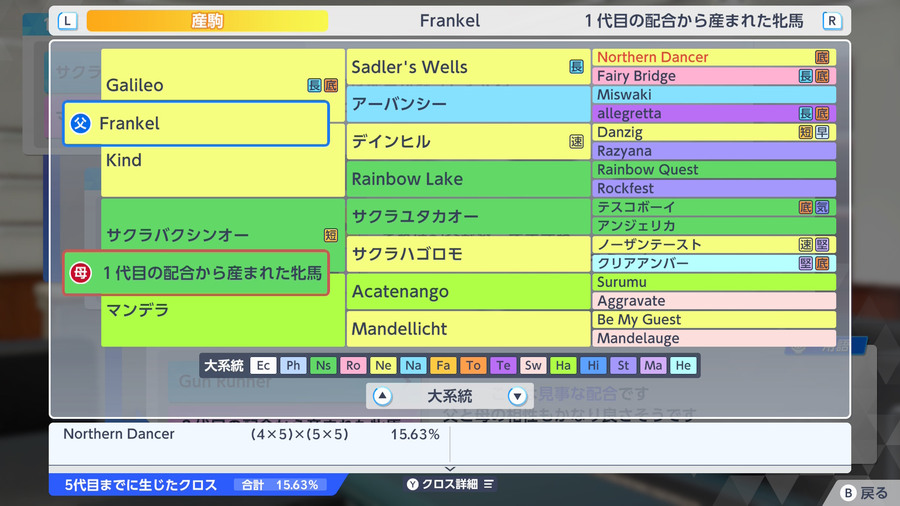Click the Ec lineage swatch
The height and width of the screenshot is (506, 900).
coord(263,365)
